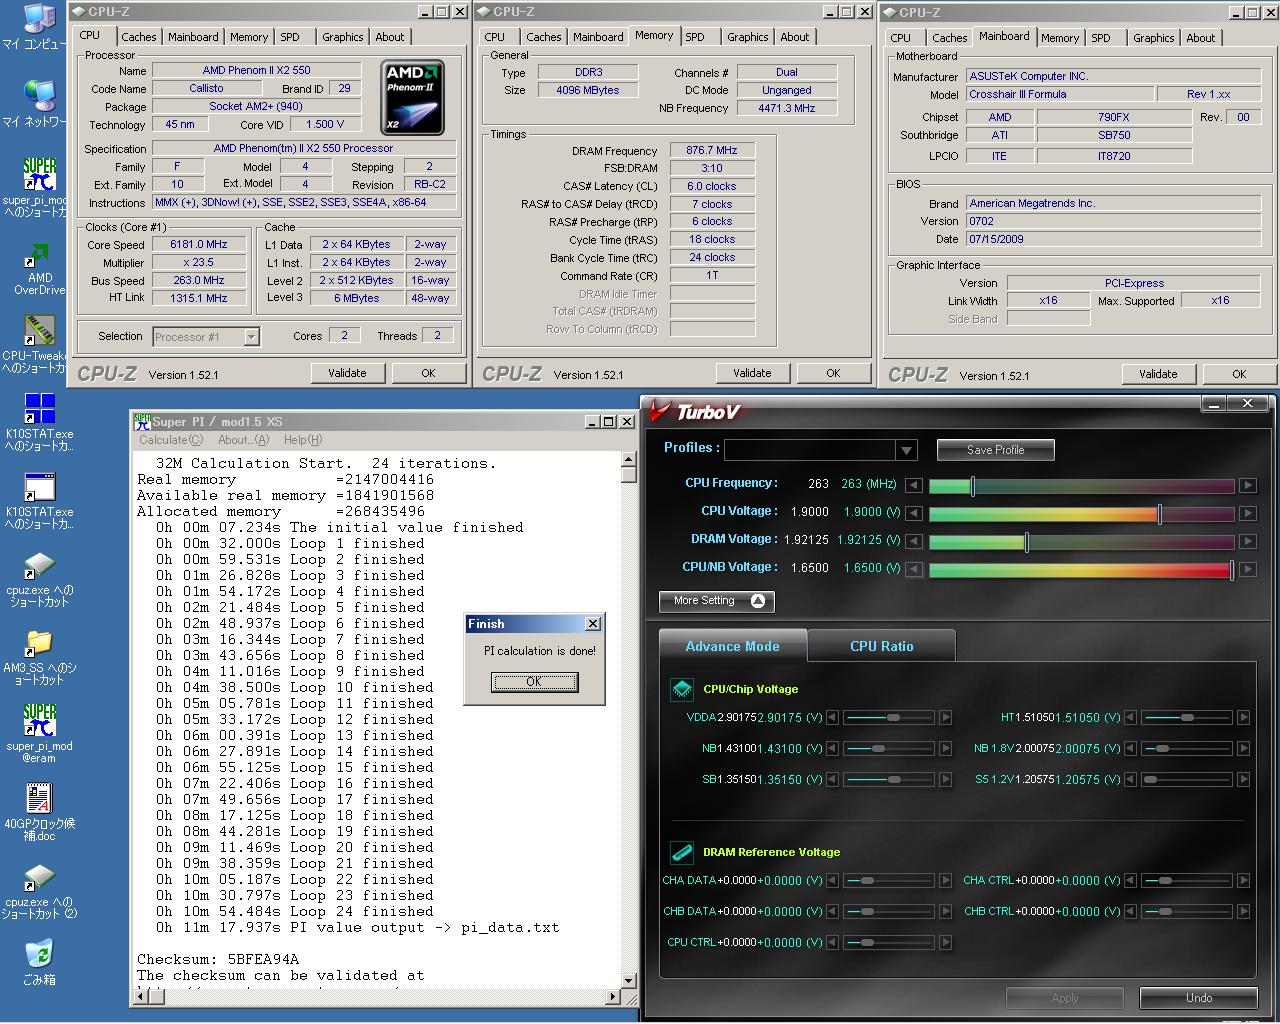
Task: Increase NB voltage right arrow in TurboV
Action: click(945, 748)
